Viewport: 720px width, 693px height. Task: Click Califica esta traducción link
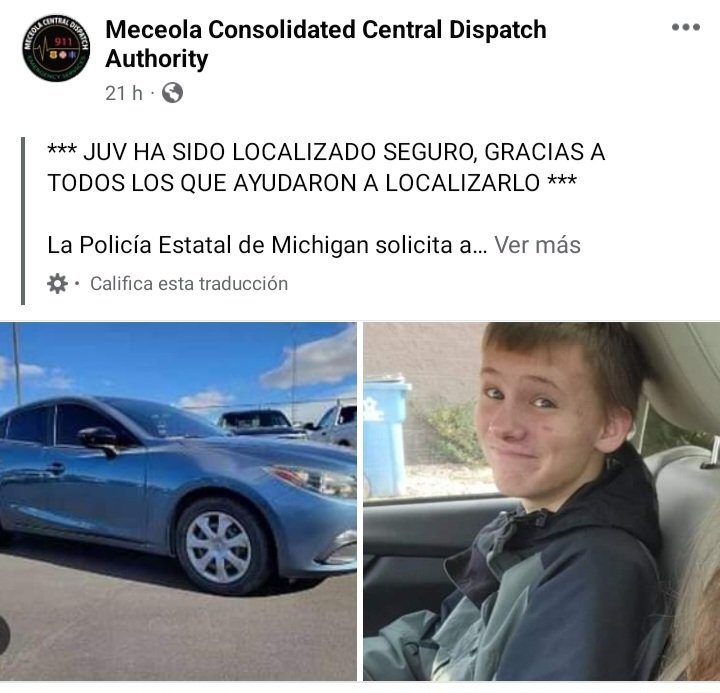pyautogui.click(x=189, y=283)
